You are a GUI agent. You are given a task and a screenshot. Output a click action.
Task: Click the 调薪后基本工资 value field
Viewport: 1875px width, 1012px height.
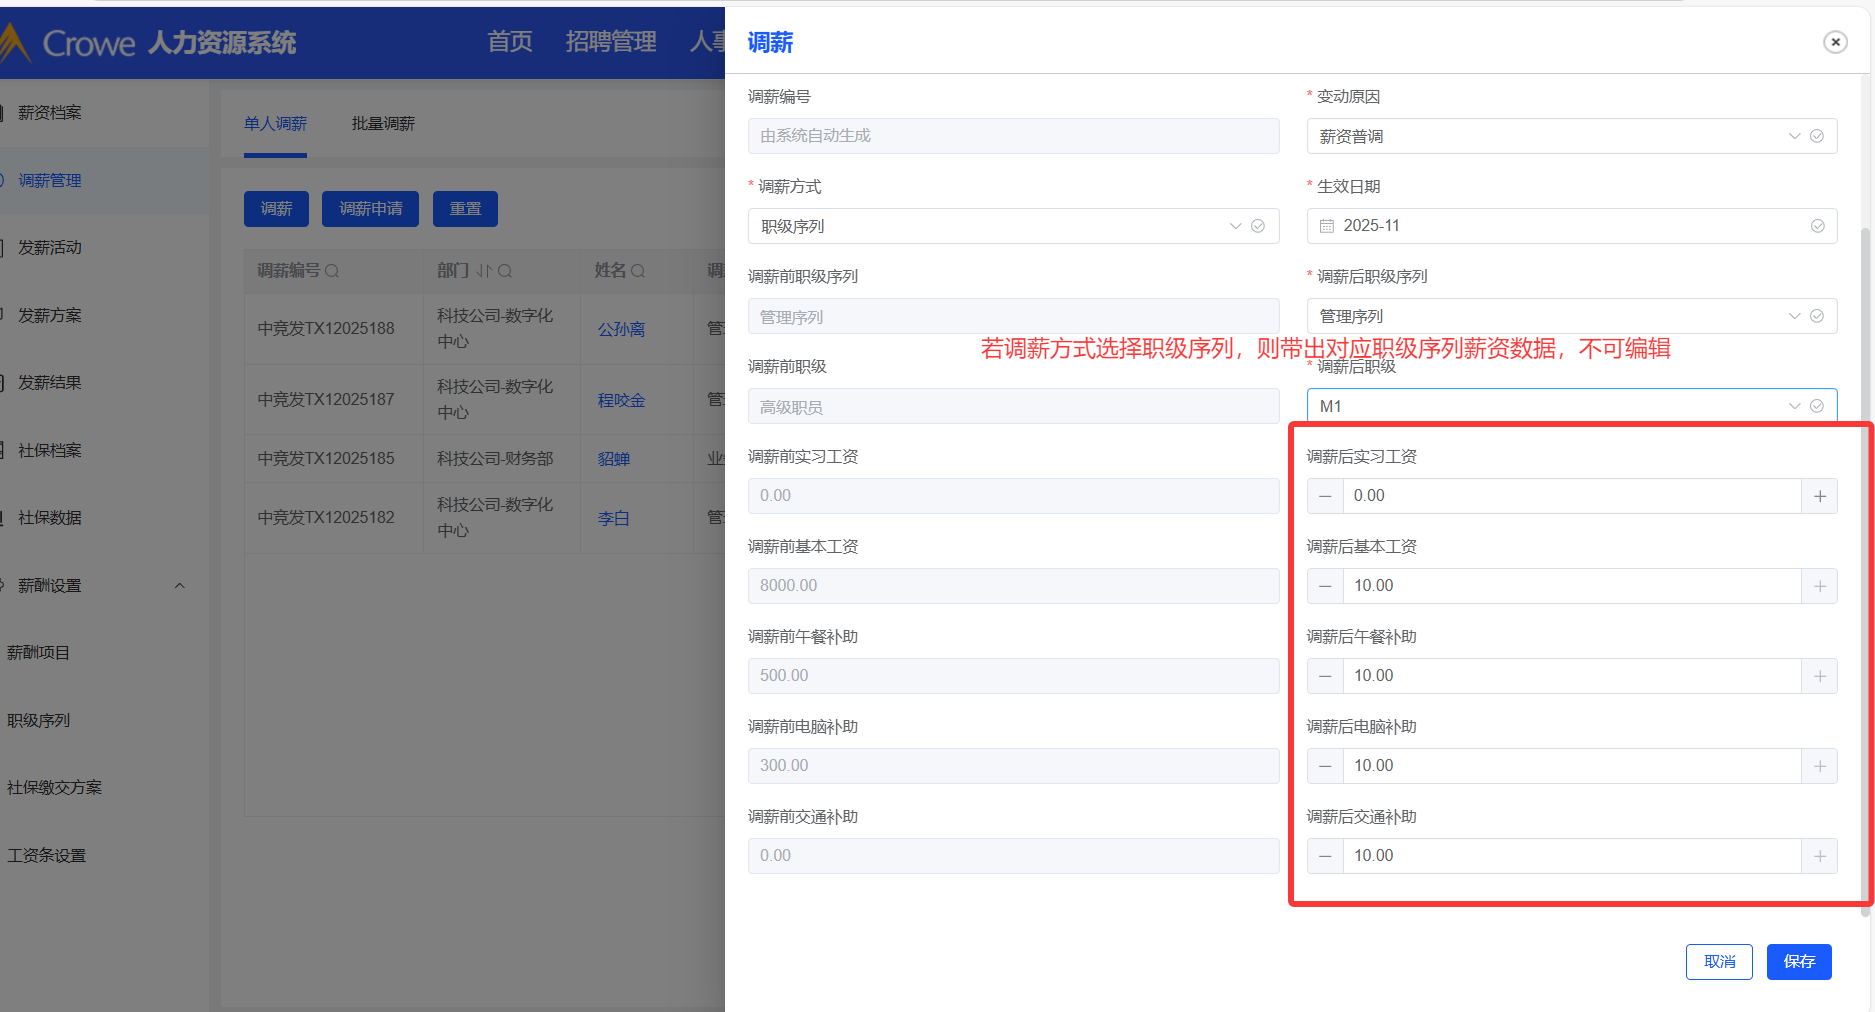[1572, 586]
